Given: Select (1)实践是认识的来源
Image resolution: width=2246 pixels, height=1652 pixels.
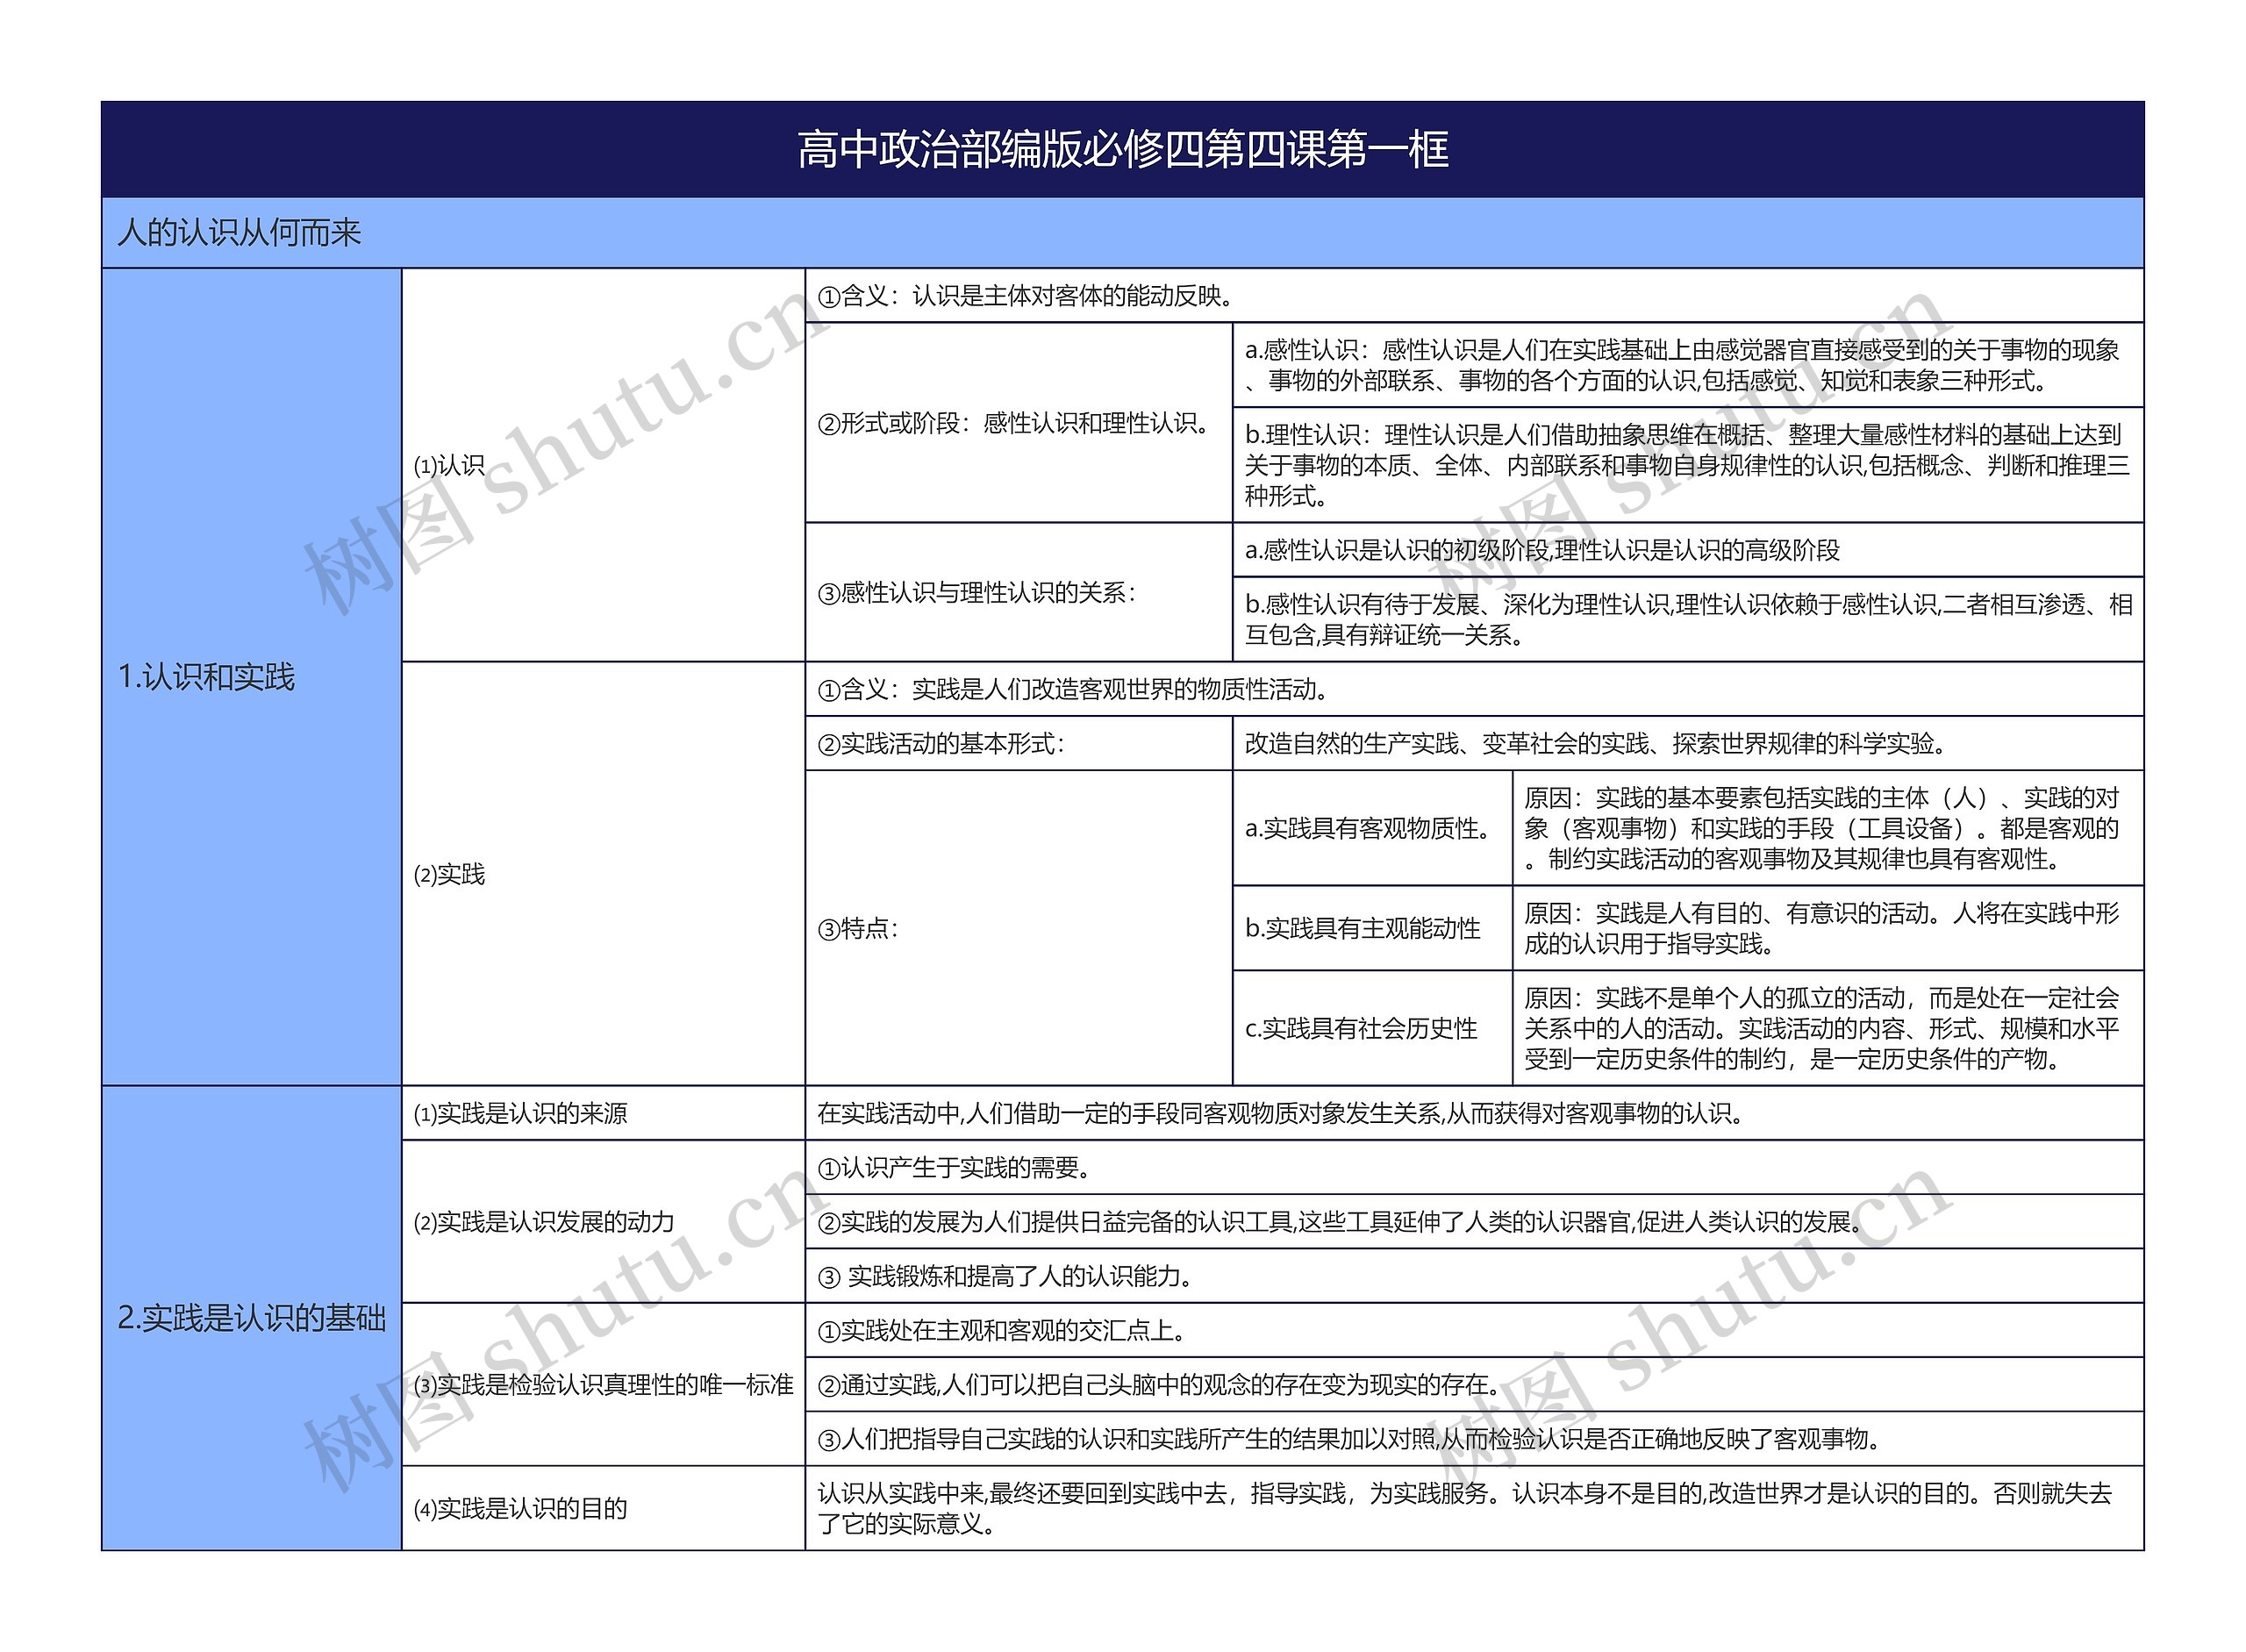Looking at the screenshot, I should point(603,1113).
